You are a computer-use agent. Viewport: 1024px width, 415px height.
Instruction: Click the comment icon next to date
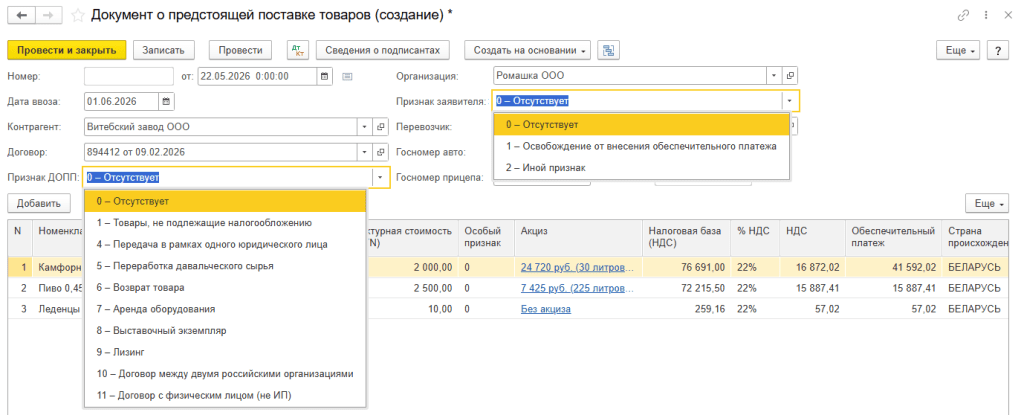347,76
